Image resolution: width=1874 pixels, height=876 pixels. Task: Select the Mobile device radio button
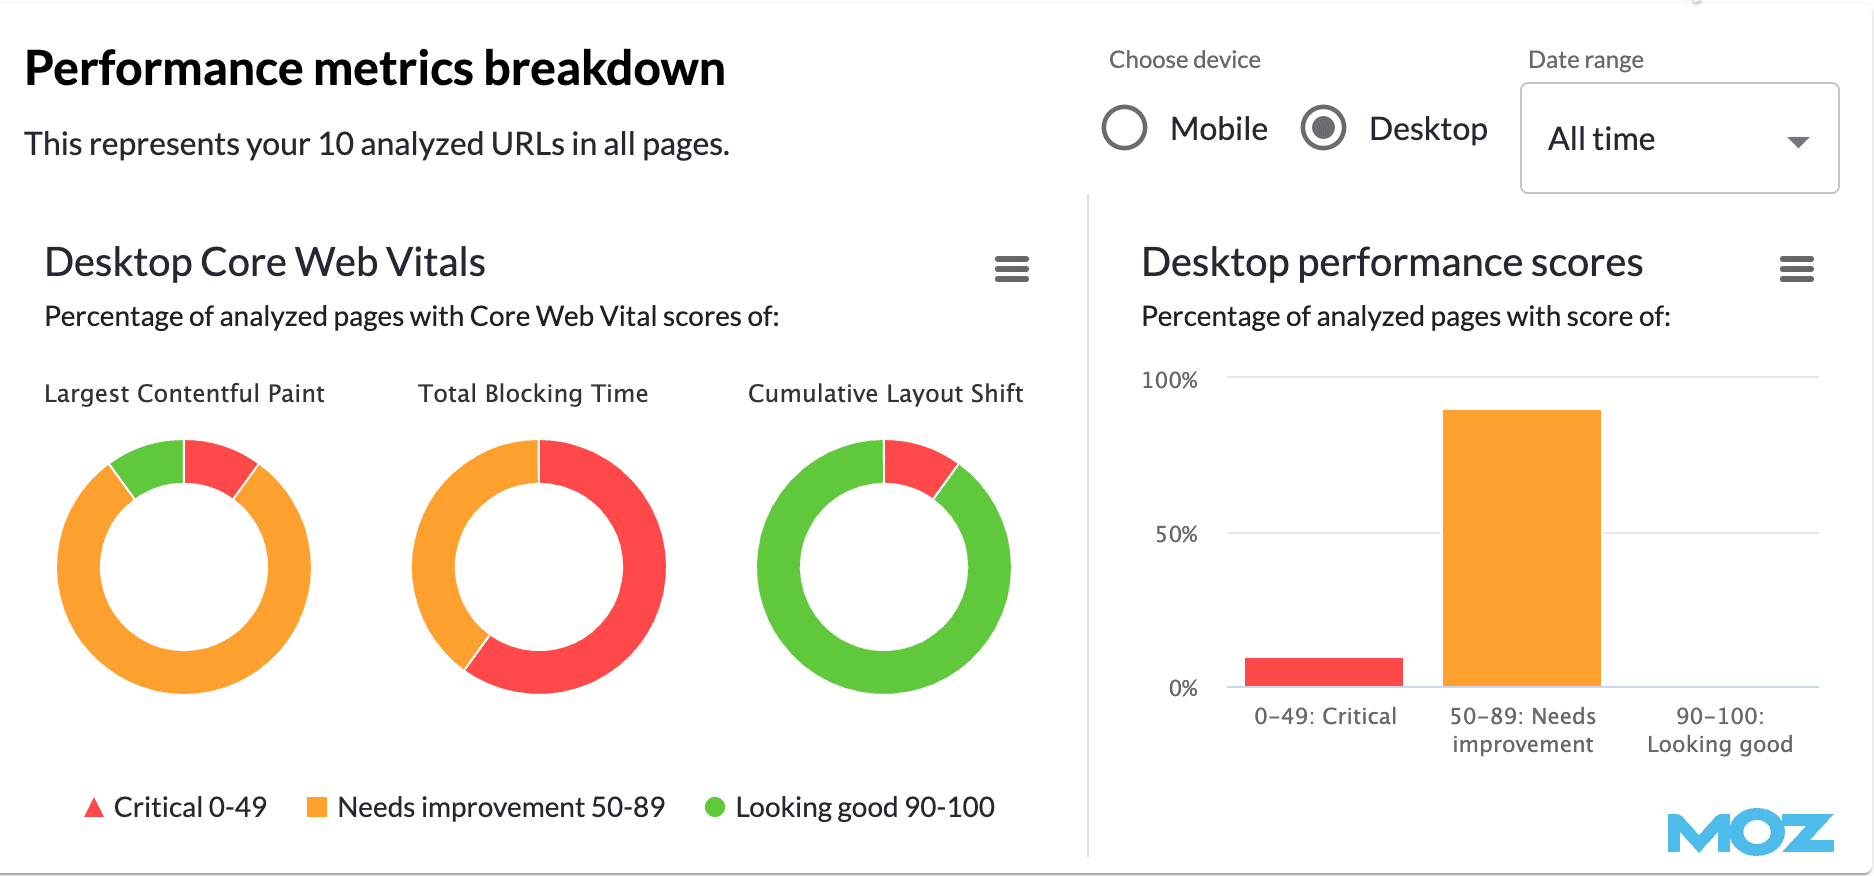(1124, 128)
